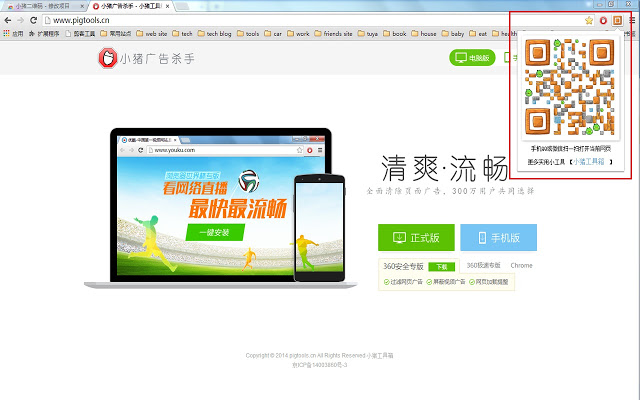The height and width of the screenshot is (400, 640).
Task: Click the 小猪工具箱 link in QR popup
Action: [588, 162]
